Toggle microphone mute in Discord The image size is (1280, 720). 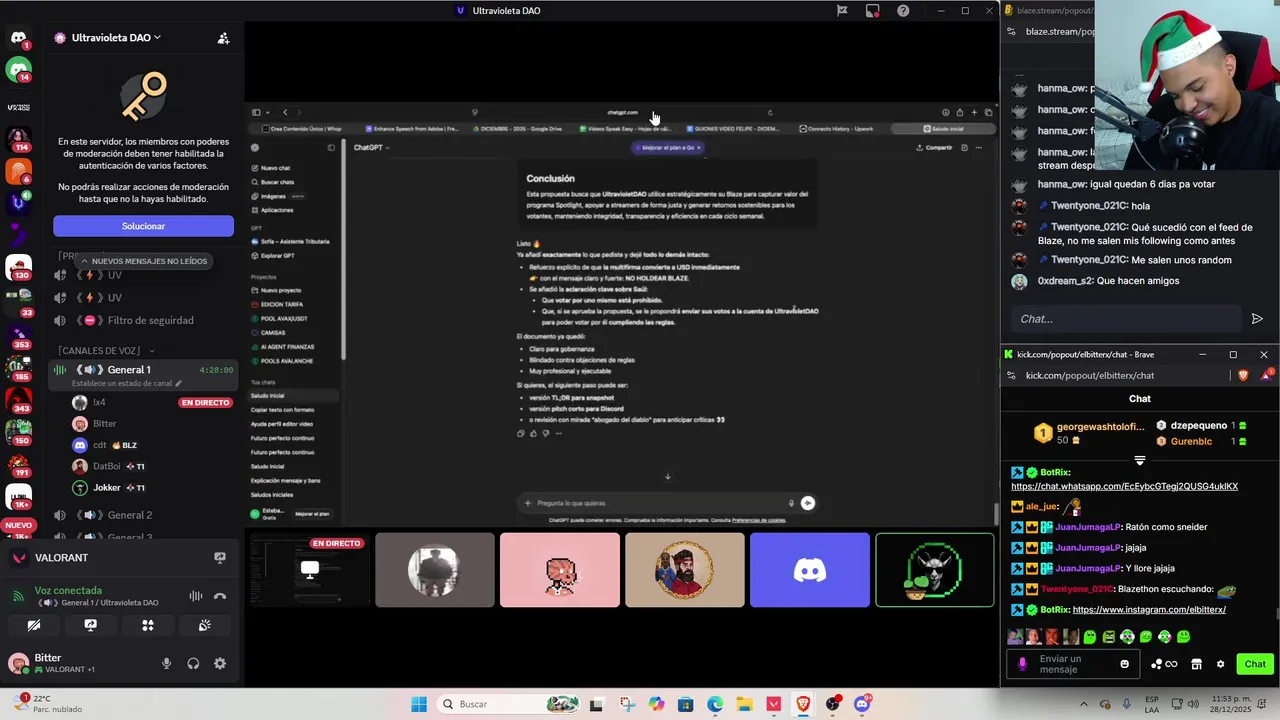pos(166,663)
